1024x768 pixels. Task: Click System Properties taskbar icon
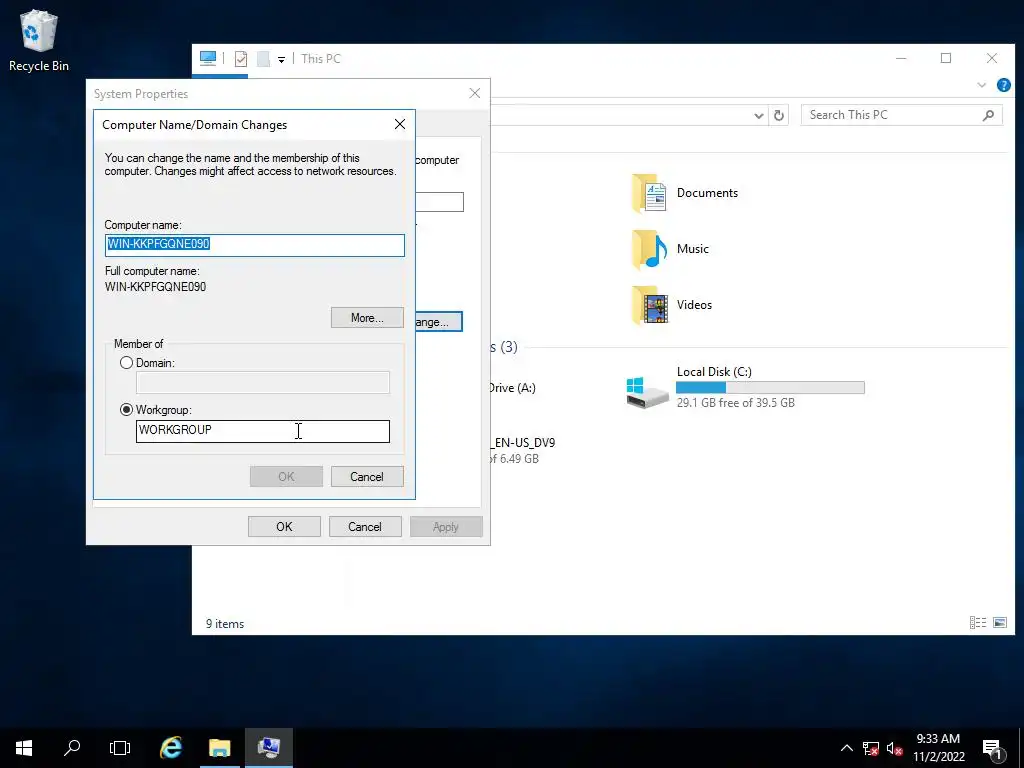point(268,748)
